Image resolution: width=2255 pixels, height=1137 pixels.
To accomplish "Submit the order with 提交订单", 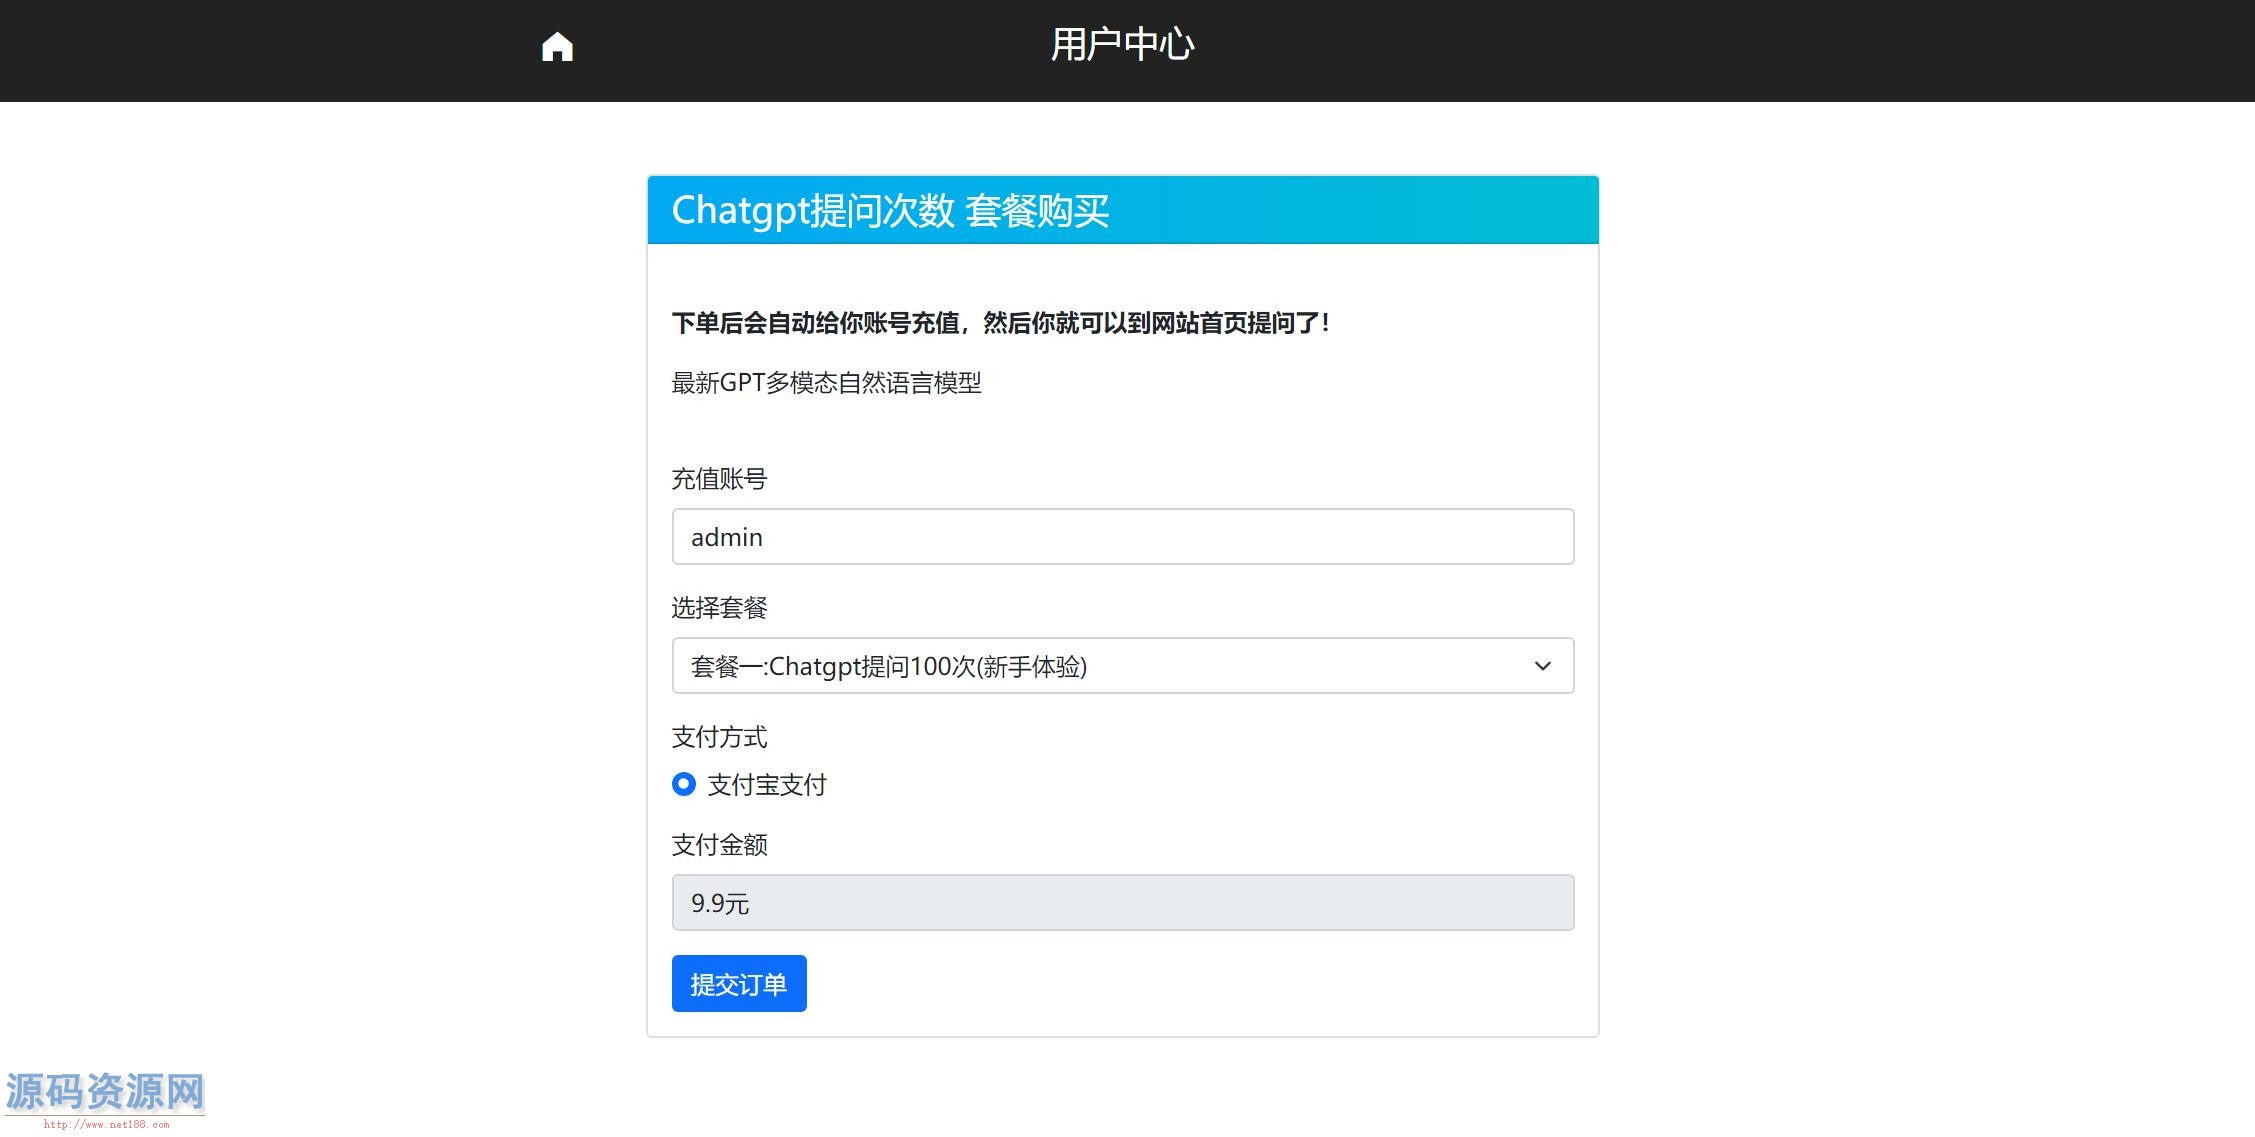I will tap(739, 984).
